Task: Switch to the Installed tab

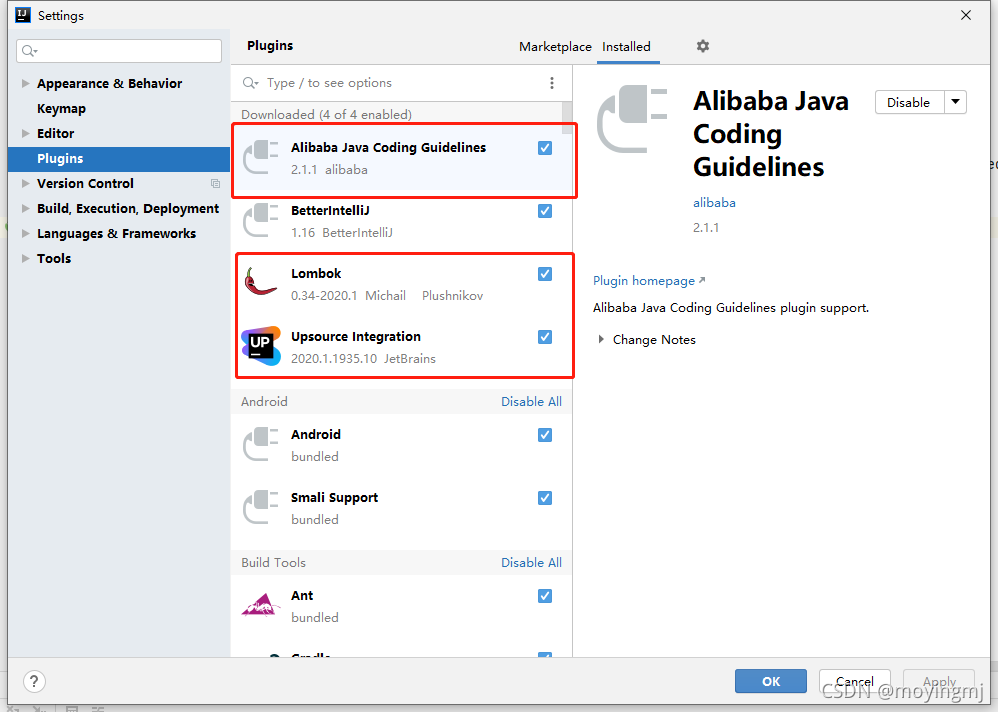Action: [x=626, y=46]
